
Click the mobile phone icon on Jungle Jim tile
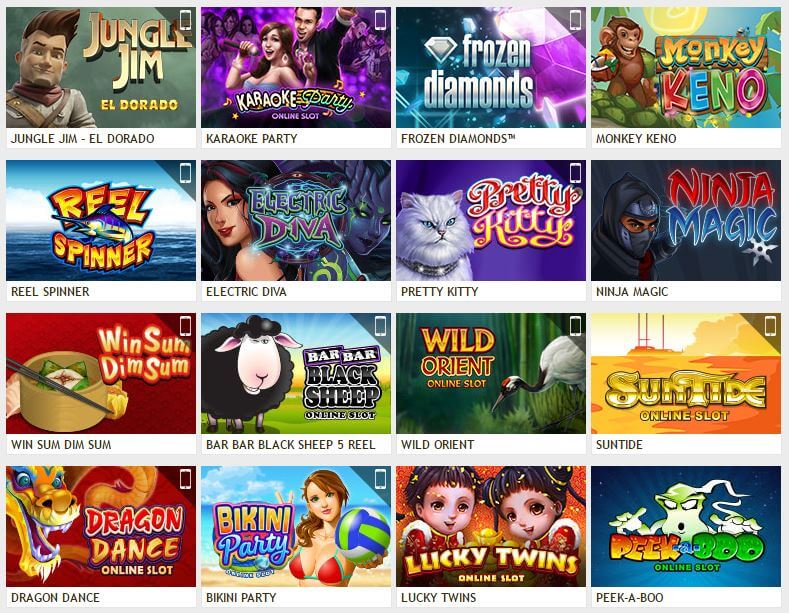coord(185,20)
